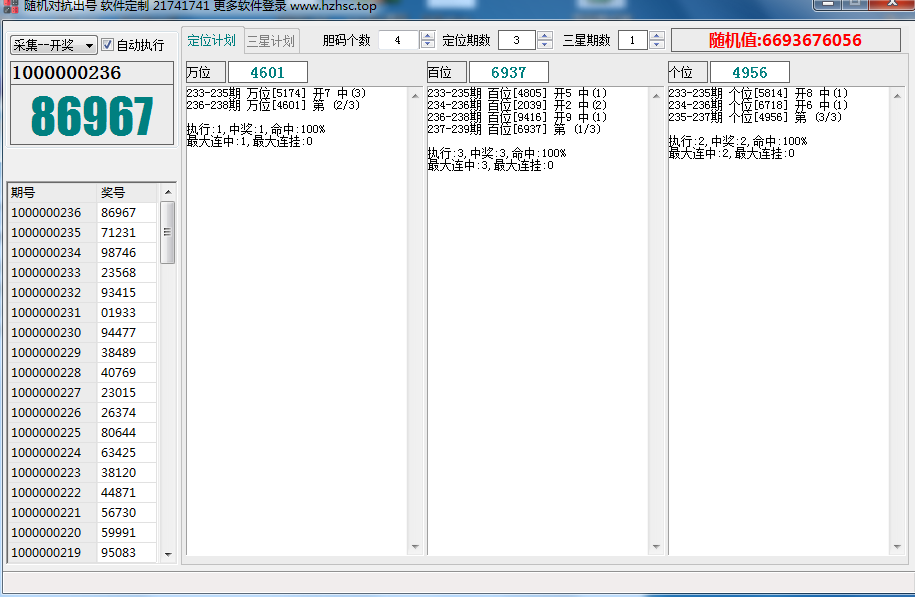The height and width of the screenshot is (597, 915).
Task: Decrease 胆码个数 with down arrow
Action: tap(428, 45)
